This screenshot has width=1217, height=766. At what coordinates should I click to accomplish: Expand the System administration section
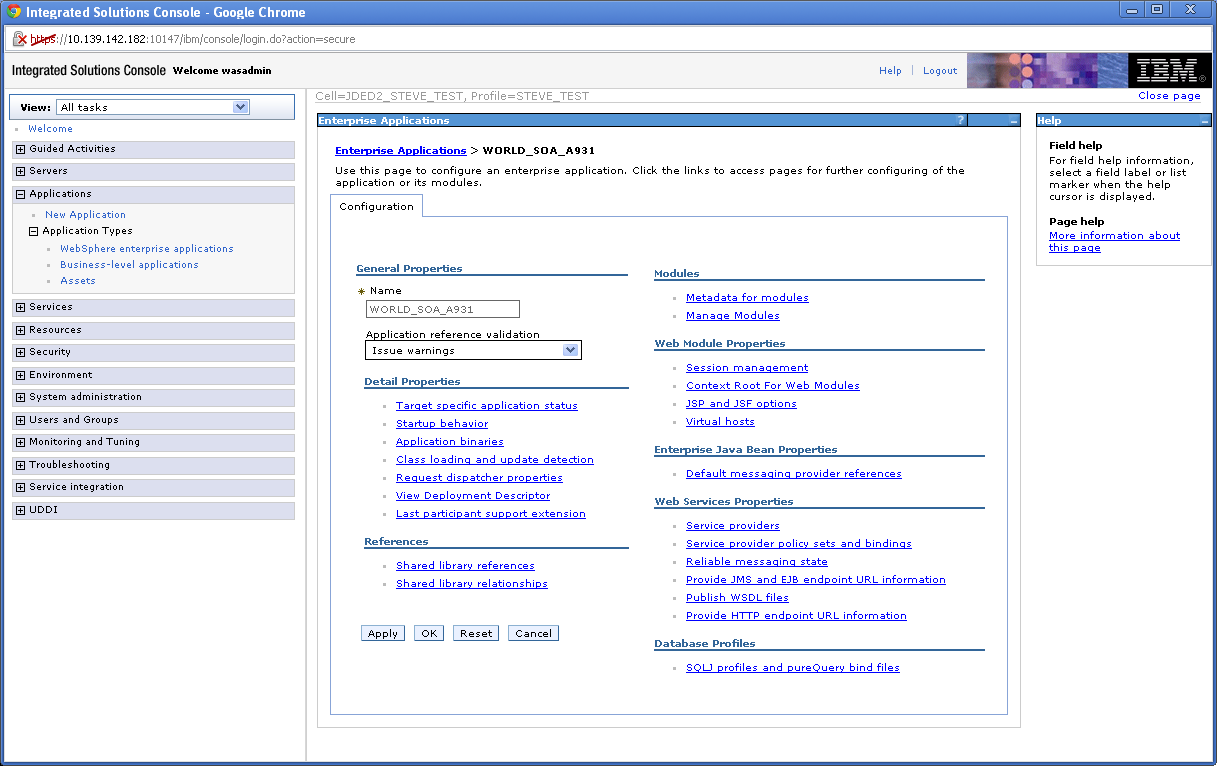click(21, 397)
